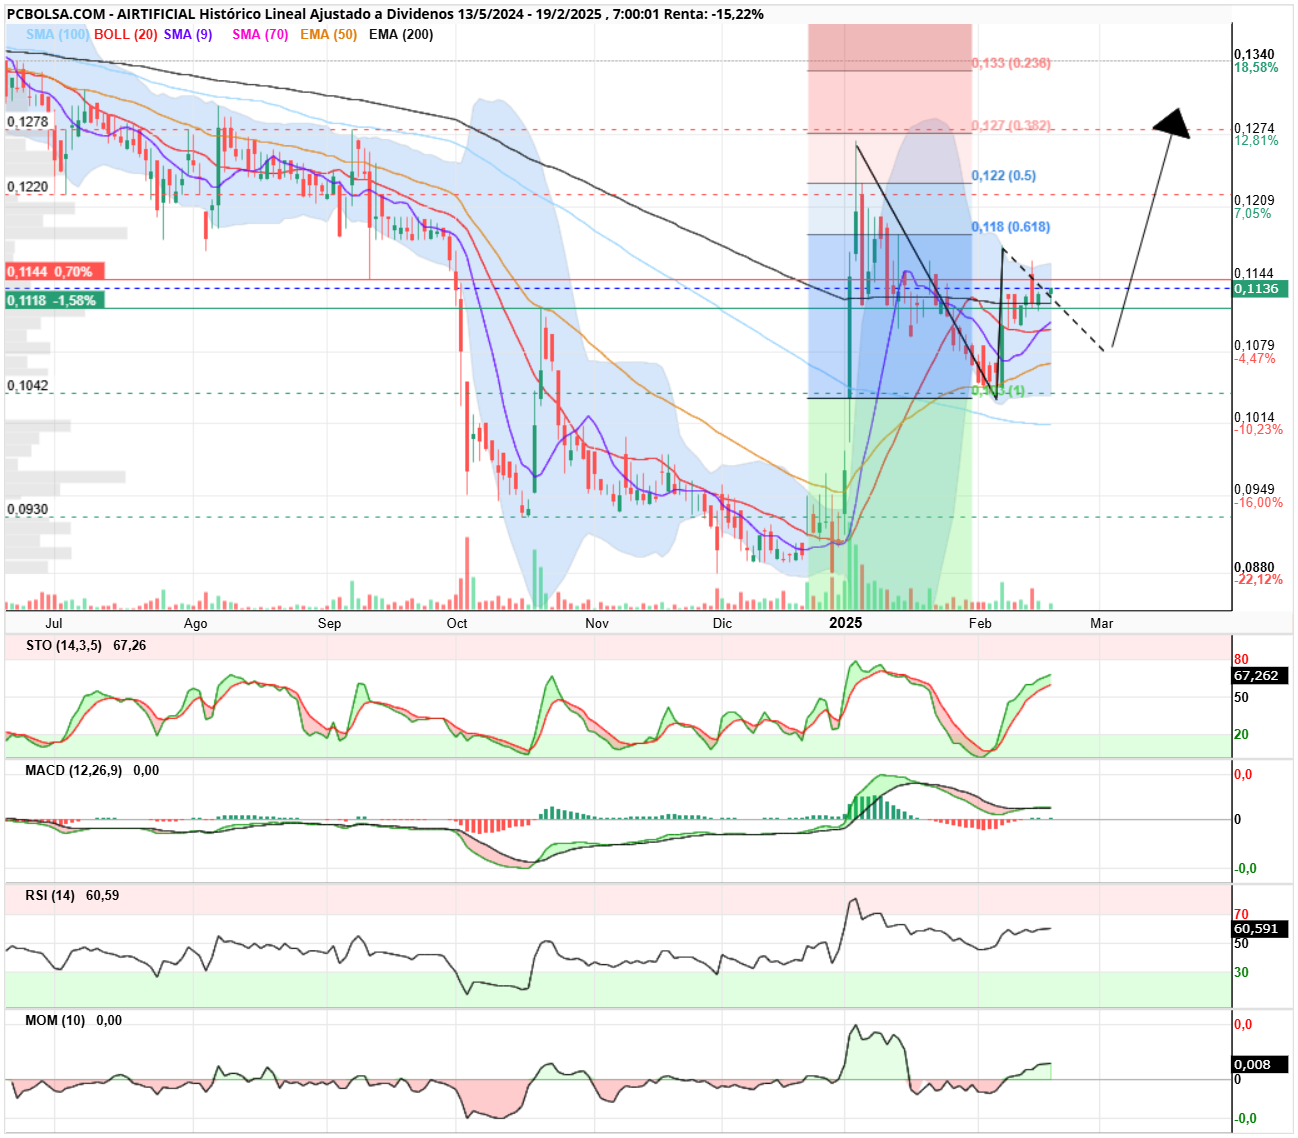Select the 0,127 (0.382) Fibonacci label

click(1011, 126)
